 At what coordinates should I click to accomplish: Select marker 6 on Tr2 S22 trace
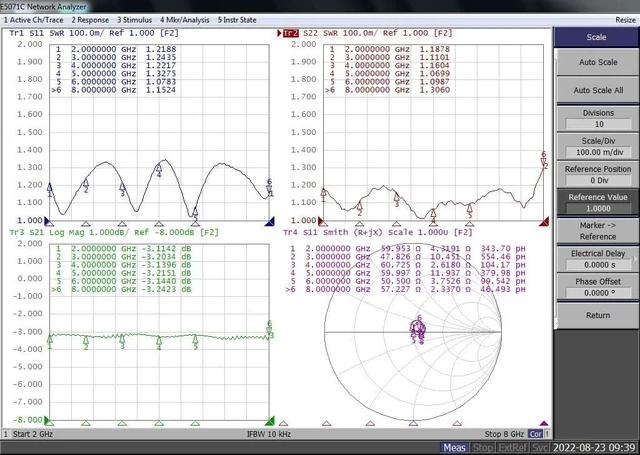click(544, 160)
